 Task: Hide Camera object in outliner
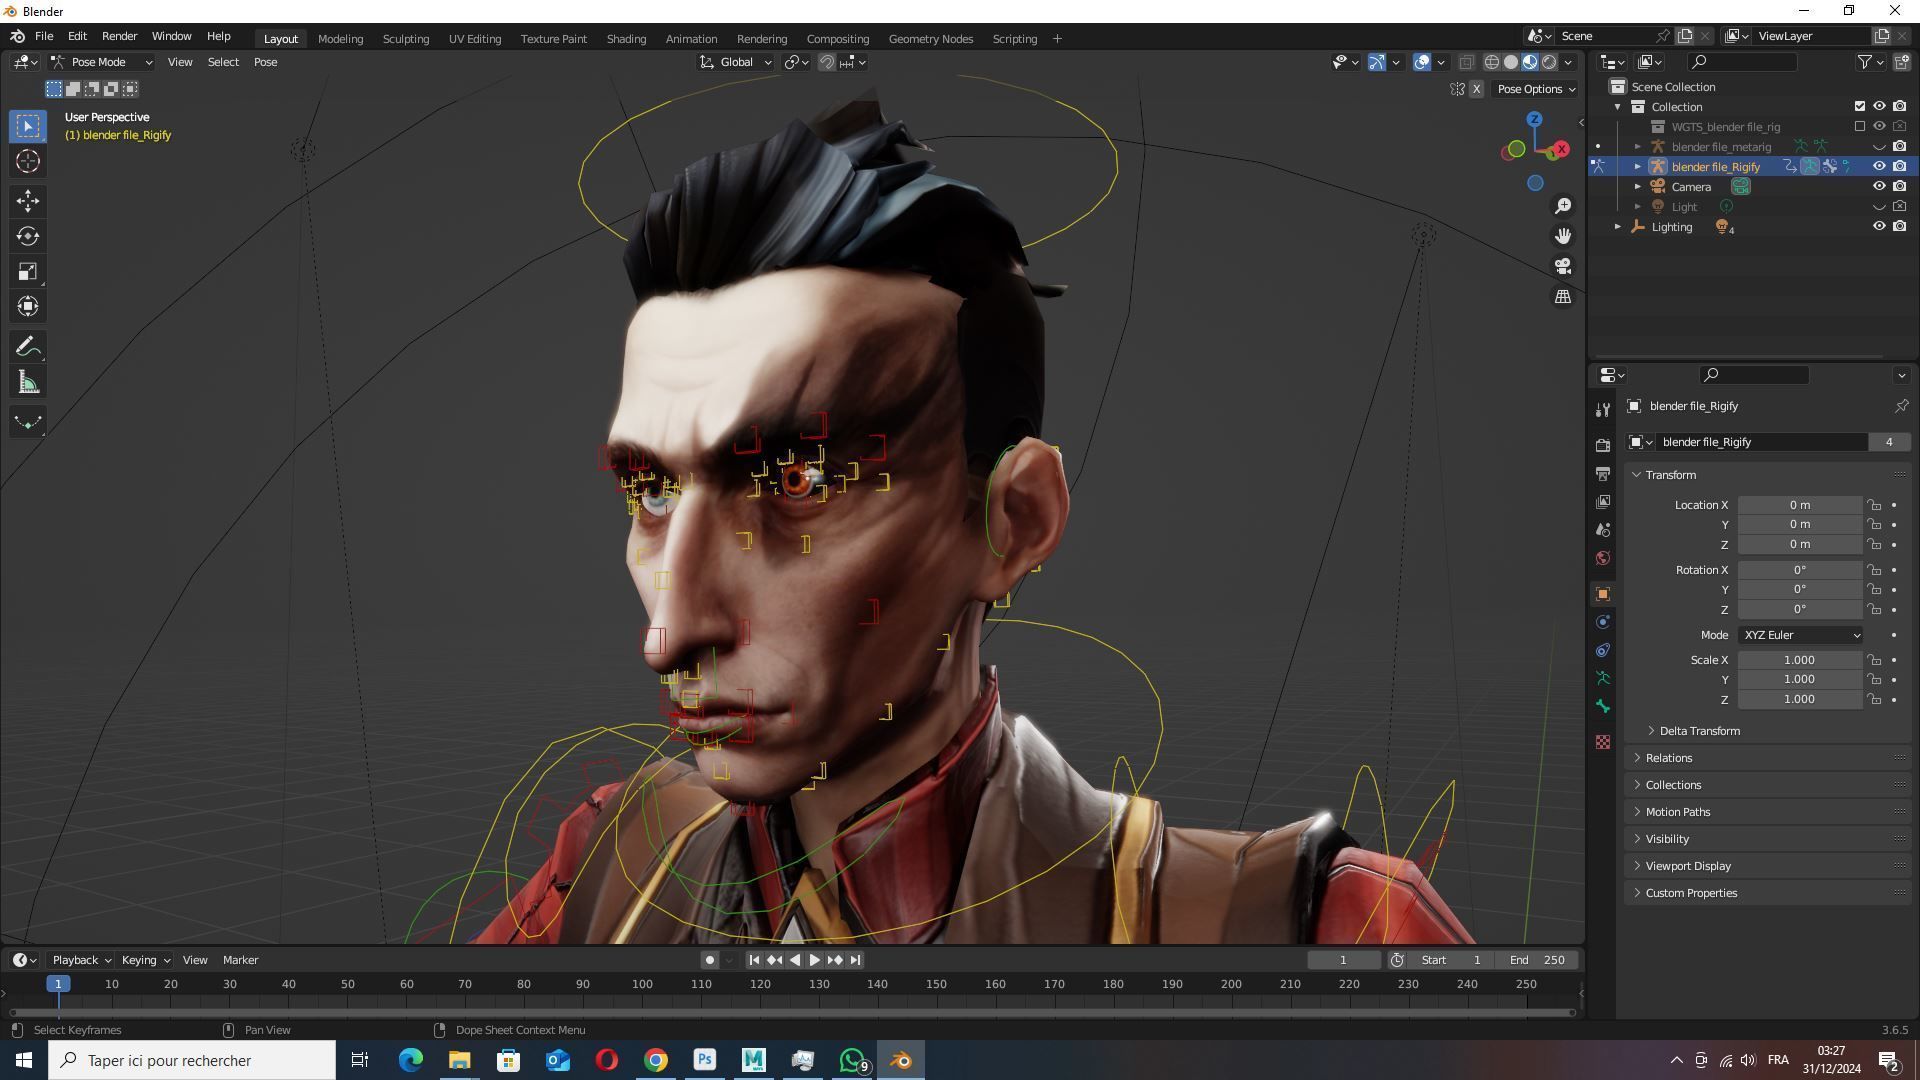1878,187
